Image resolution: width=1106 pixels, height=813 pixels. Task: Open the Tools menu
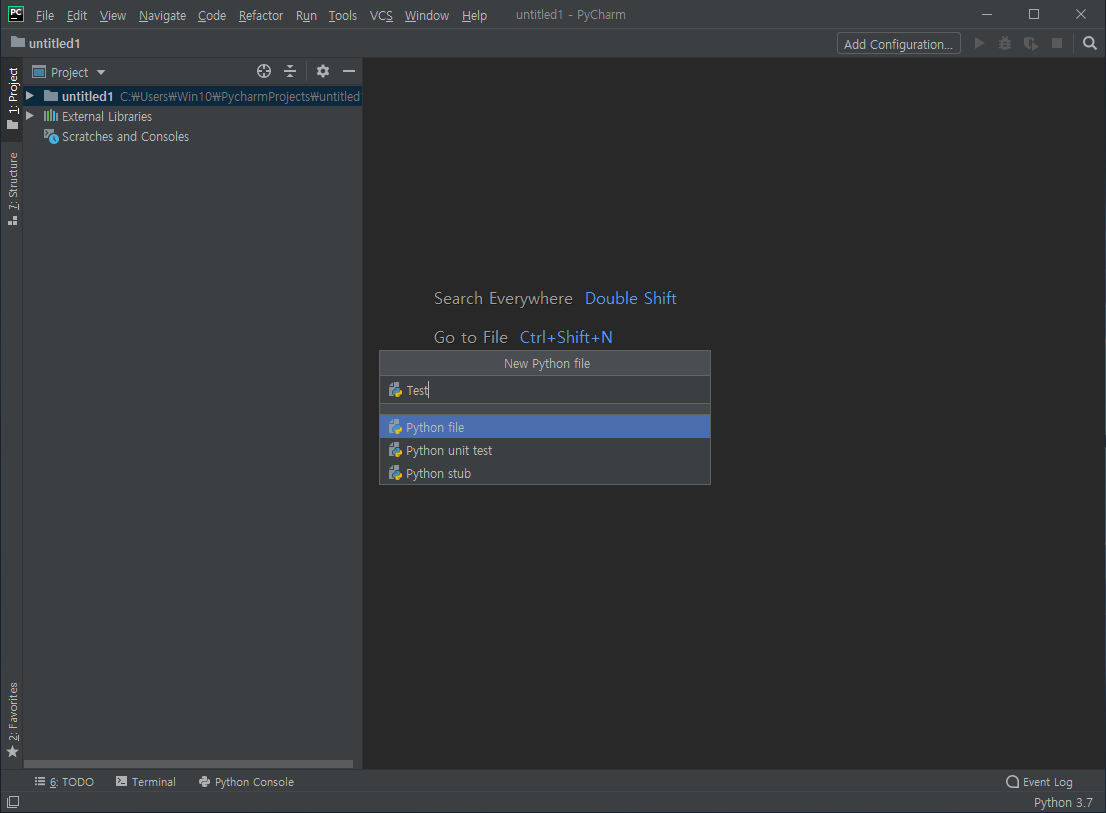(x=343, y=16)
